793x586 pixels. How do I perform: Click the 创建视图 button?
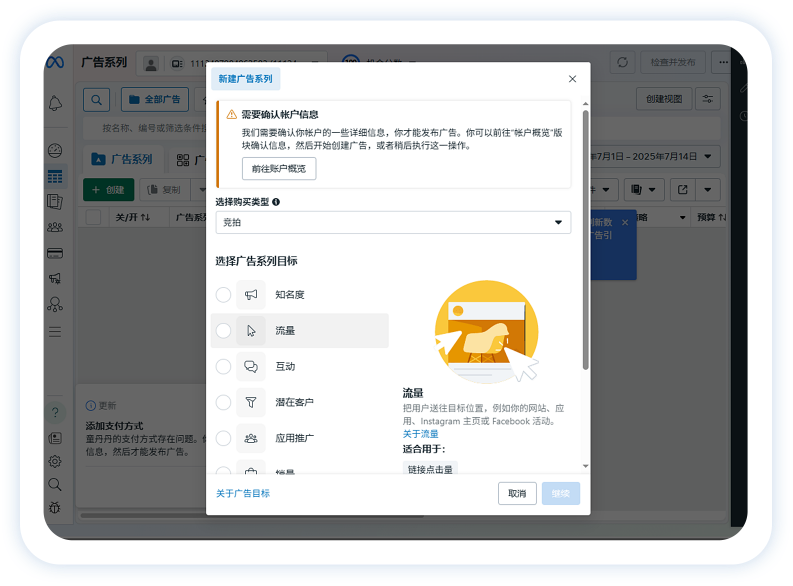(664, 99)
